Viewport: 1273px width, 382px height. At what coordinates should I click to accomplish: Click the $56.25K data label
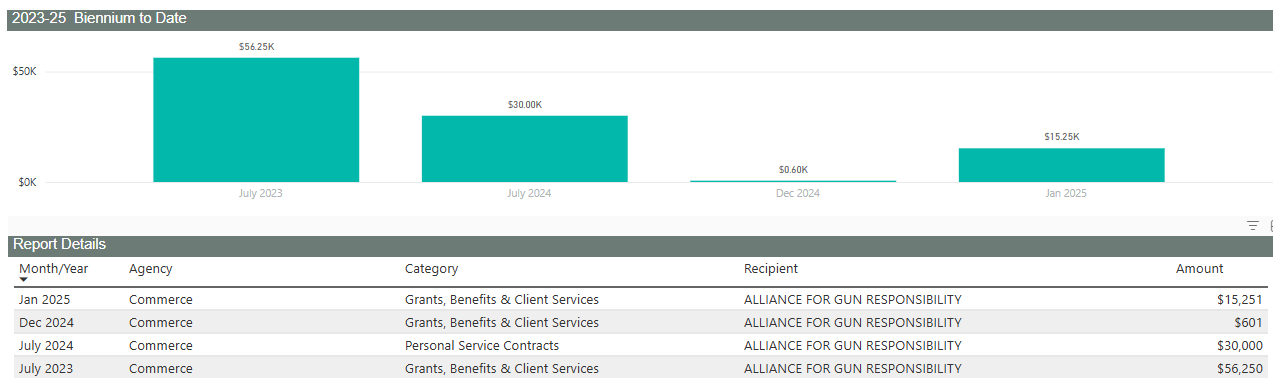pos(256,47)
